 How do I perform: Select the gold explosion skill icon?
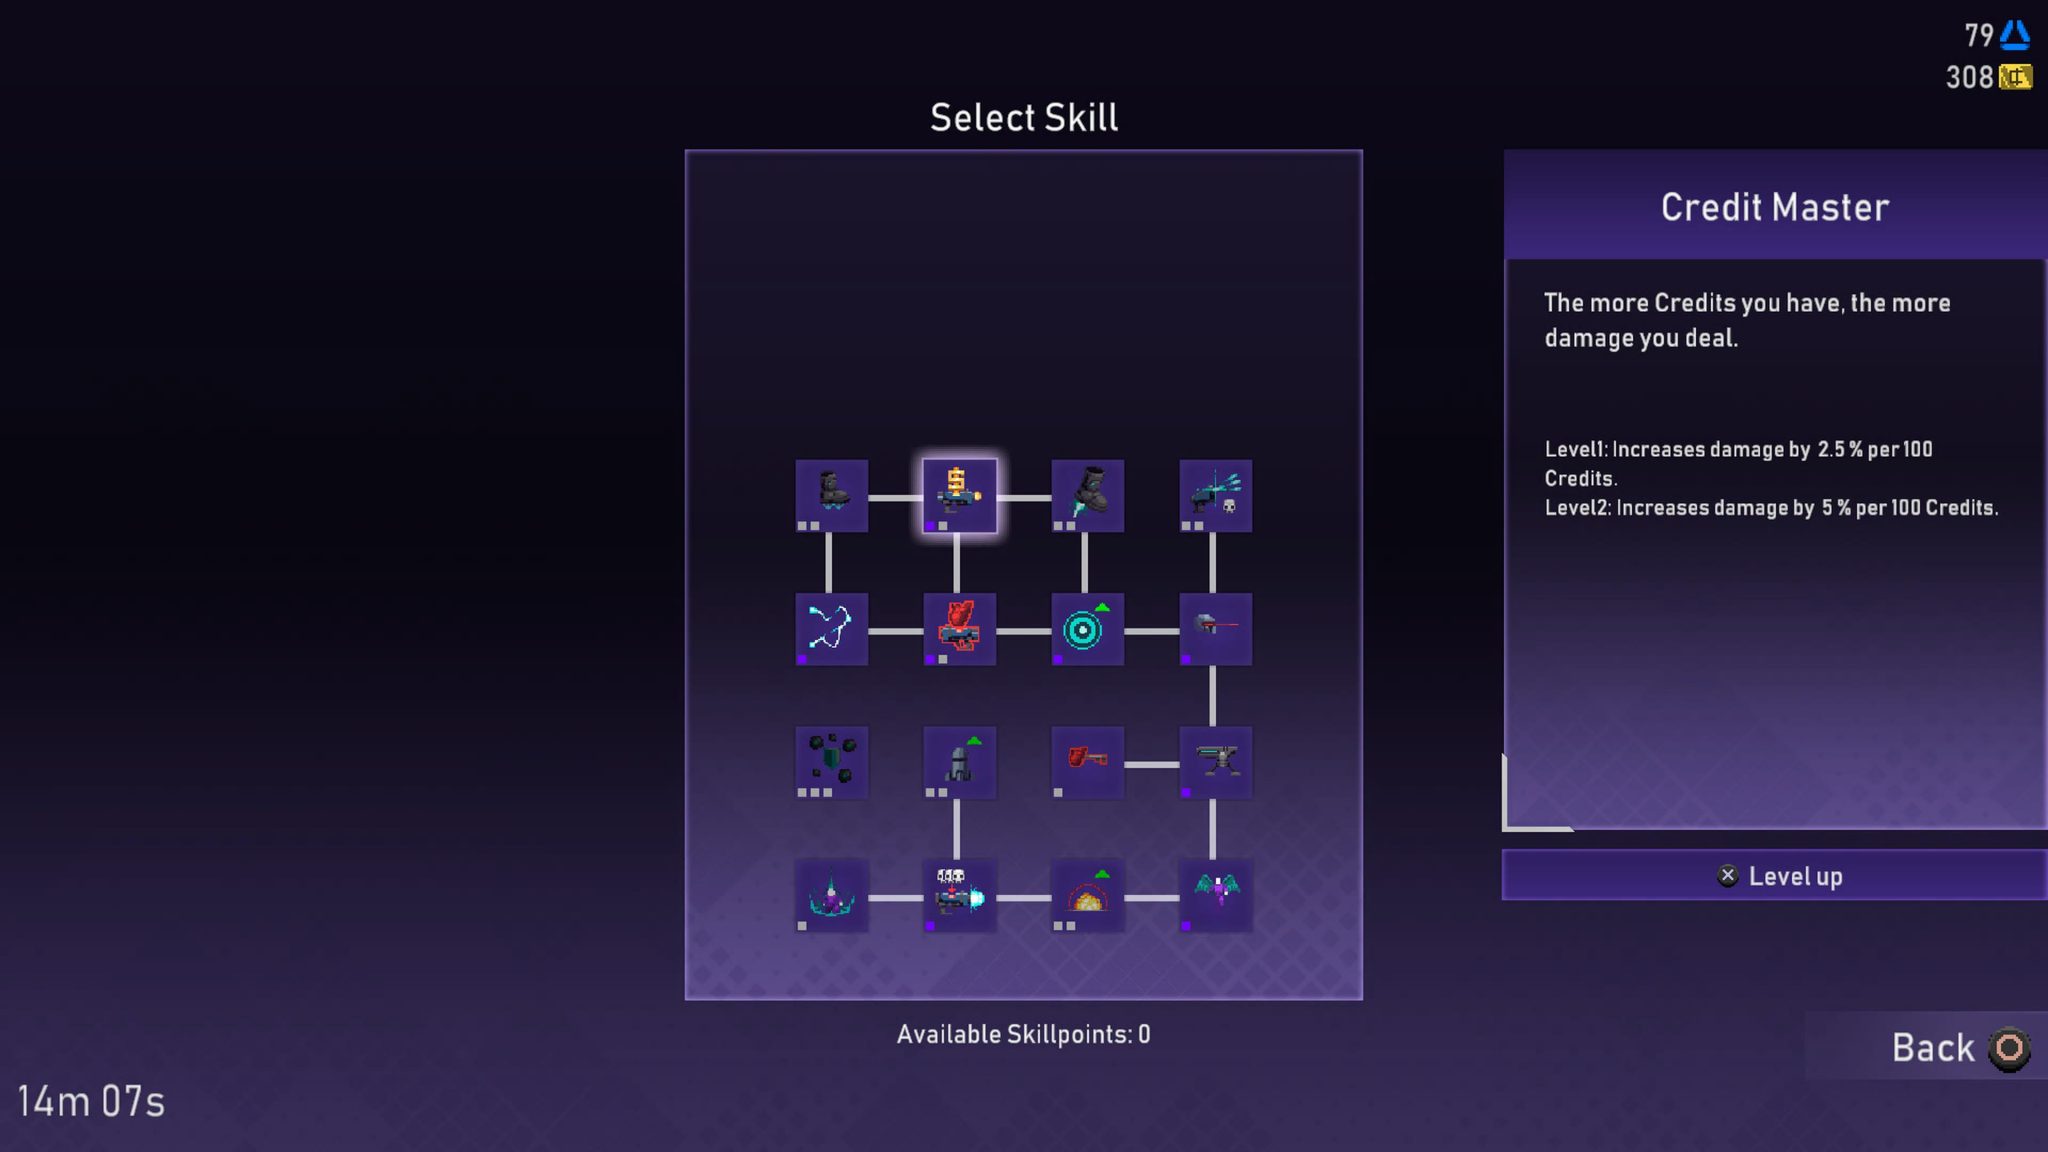click(1086, 895)
